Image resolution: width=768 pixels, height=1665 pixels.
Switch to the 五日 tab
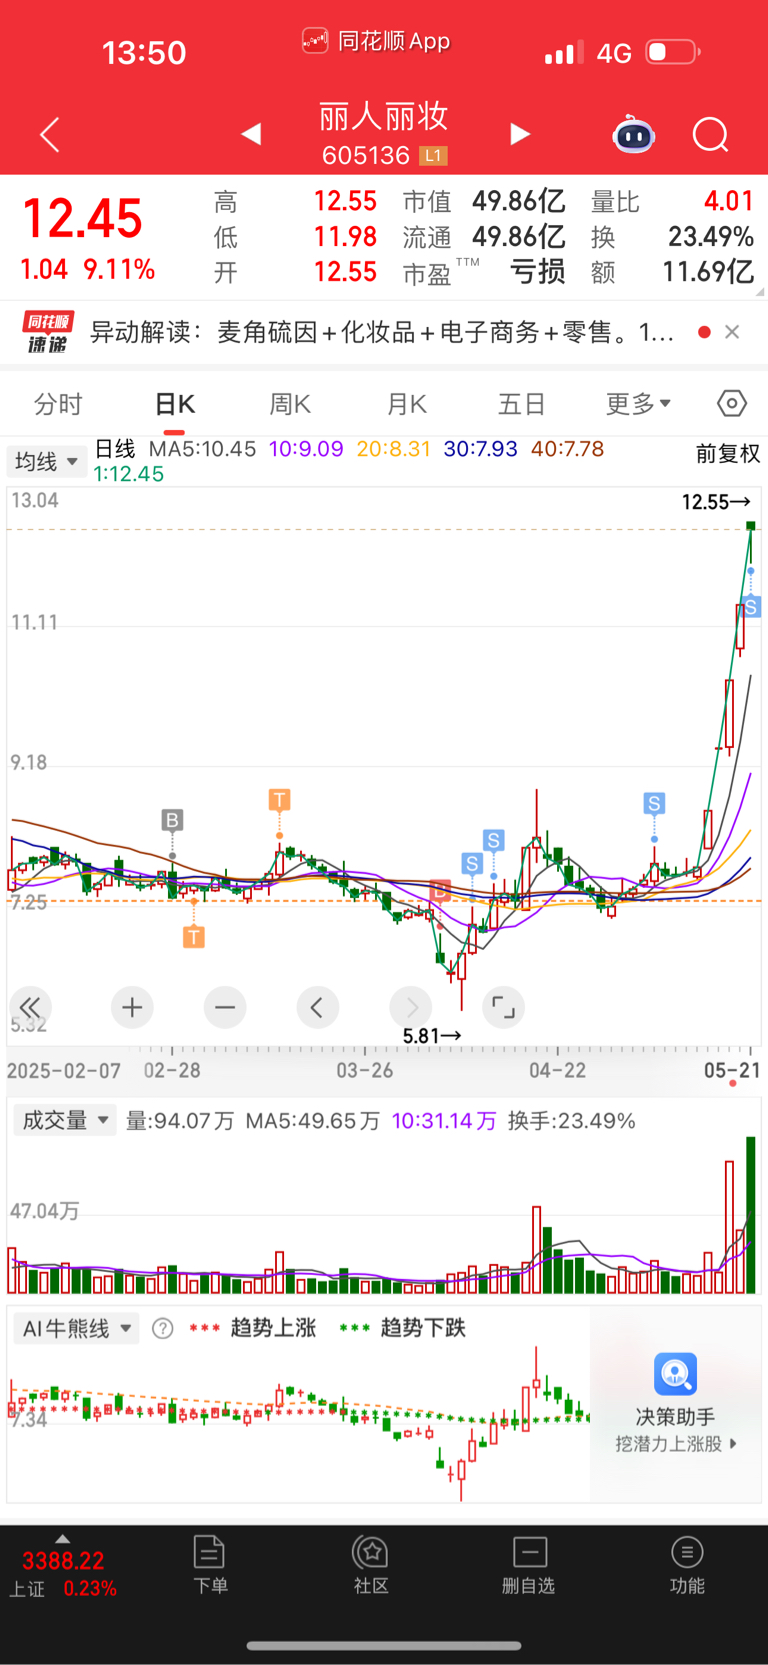coord(521,404)
